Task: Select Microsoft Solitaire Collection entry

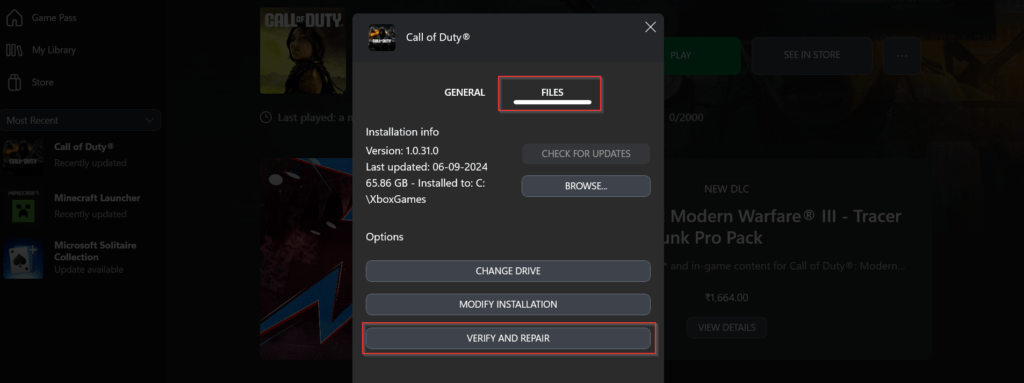Action: click(80, 257)
